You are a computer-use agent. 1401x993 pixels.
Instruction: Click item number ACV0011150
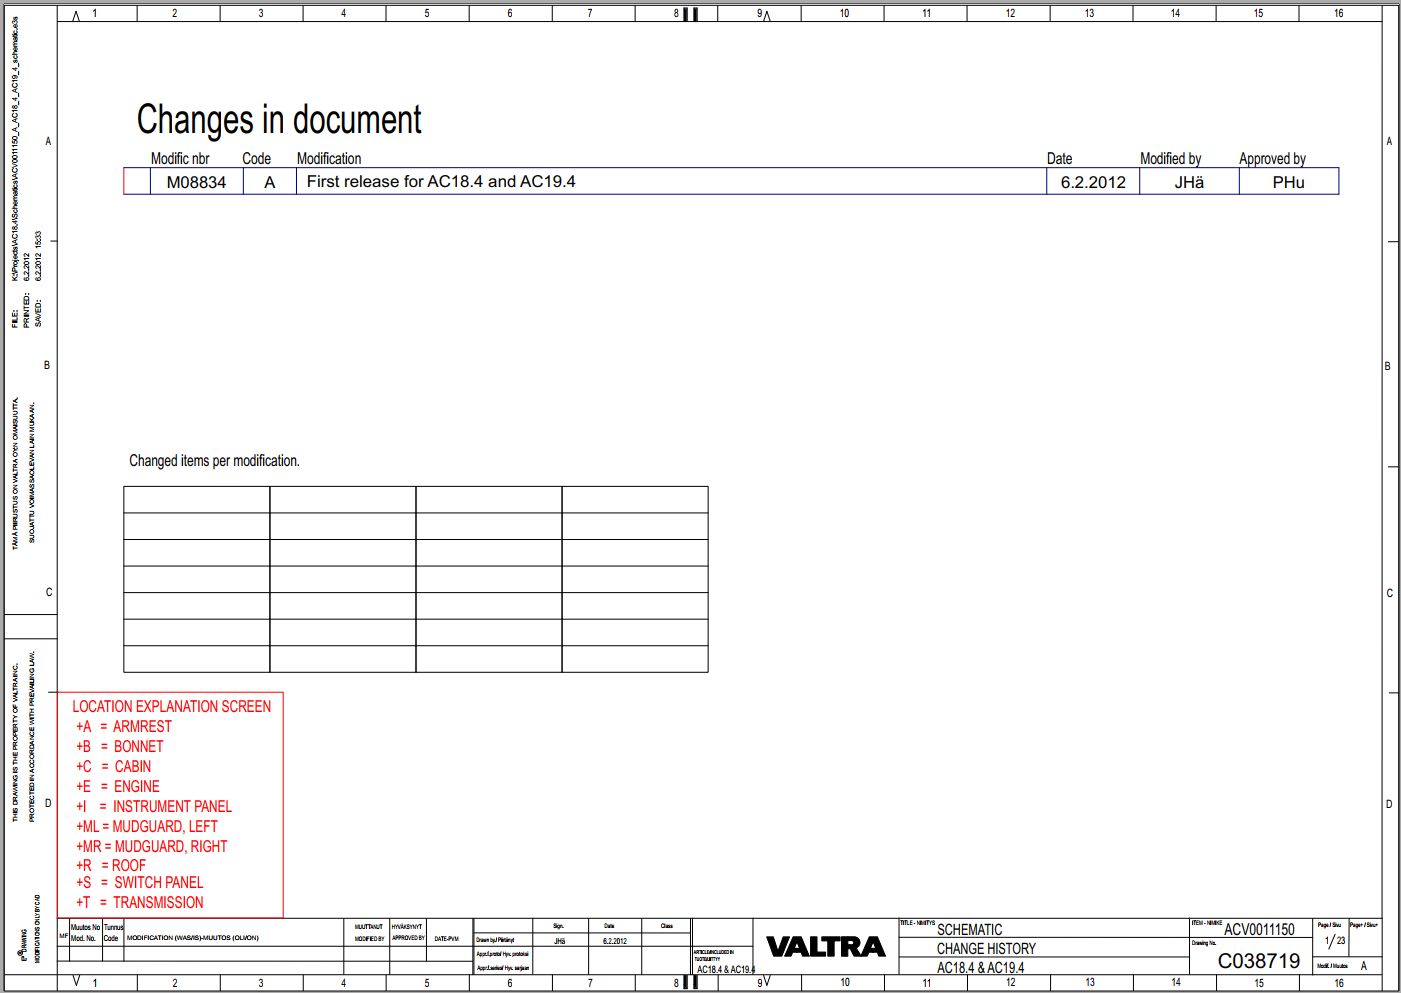pos(1259,929)
